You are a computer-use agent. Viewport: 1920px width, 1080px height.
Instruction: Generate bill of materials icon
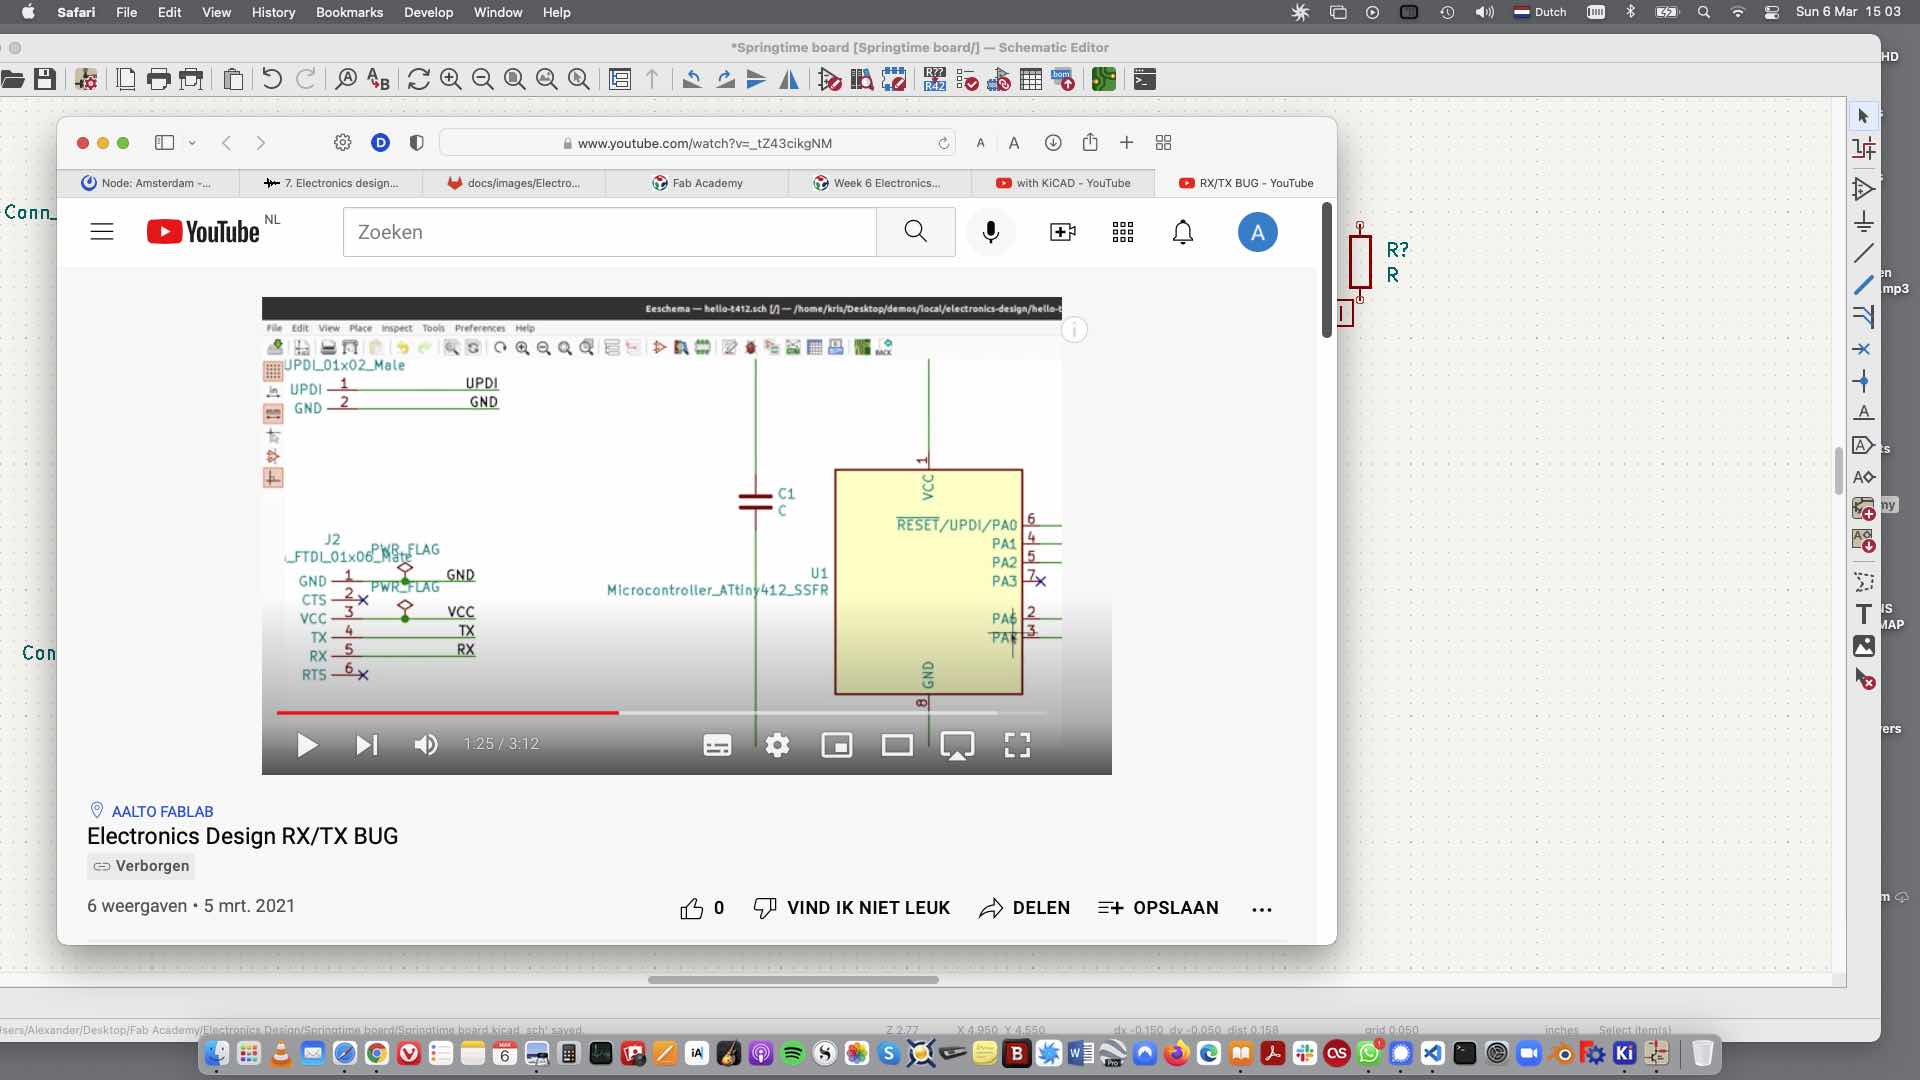pyautogui.click(x=1063, y=79)
